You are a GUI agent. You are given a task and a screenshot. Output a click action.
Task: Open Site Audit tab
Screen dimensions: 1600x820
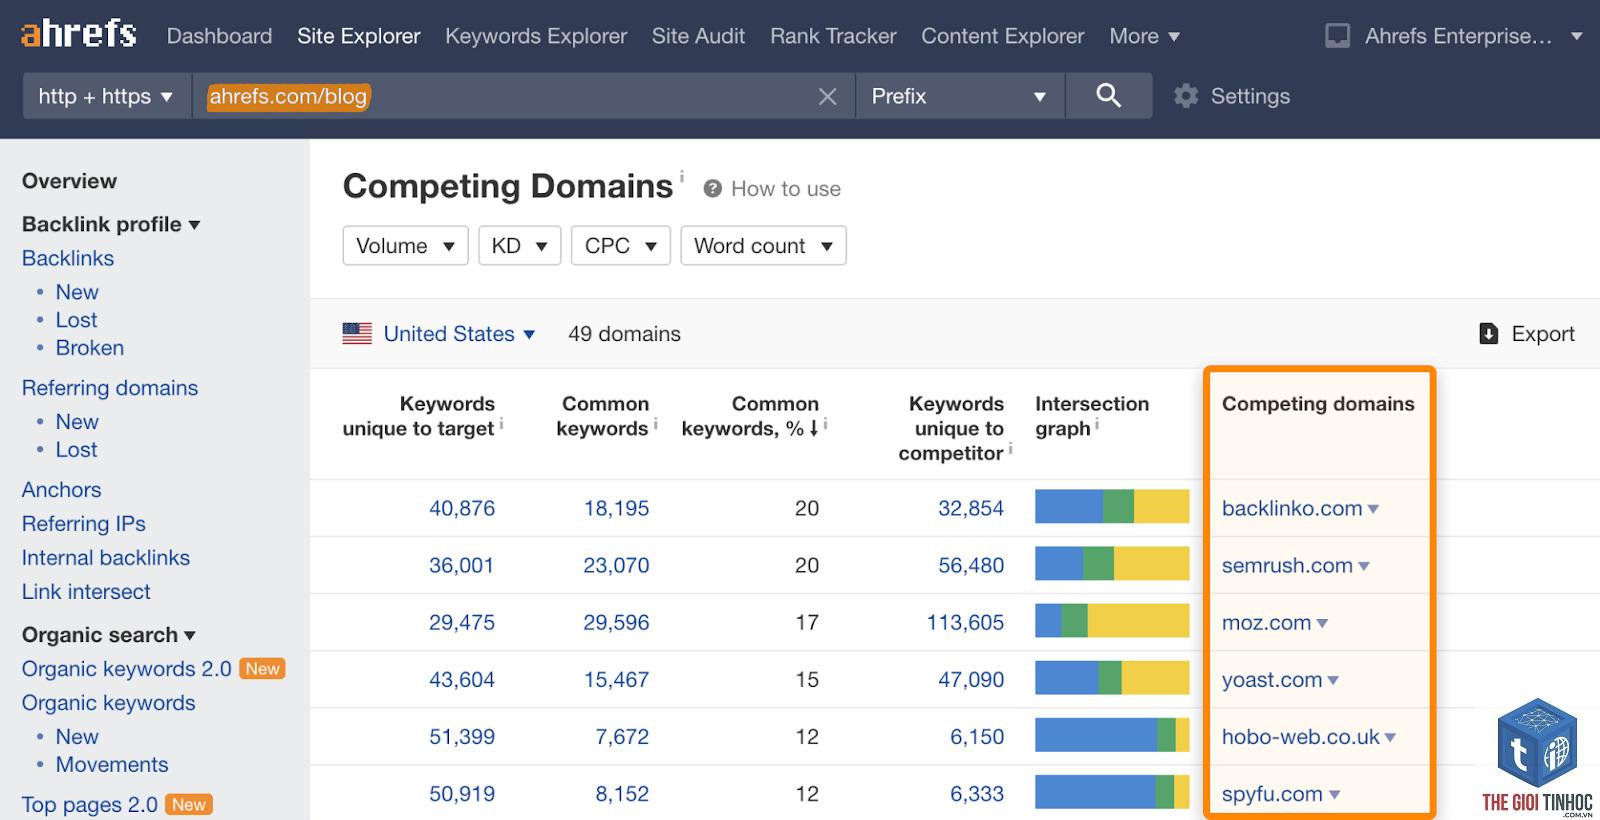point(698,36)
